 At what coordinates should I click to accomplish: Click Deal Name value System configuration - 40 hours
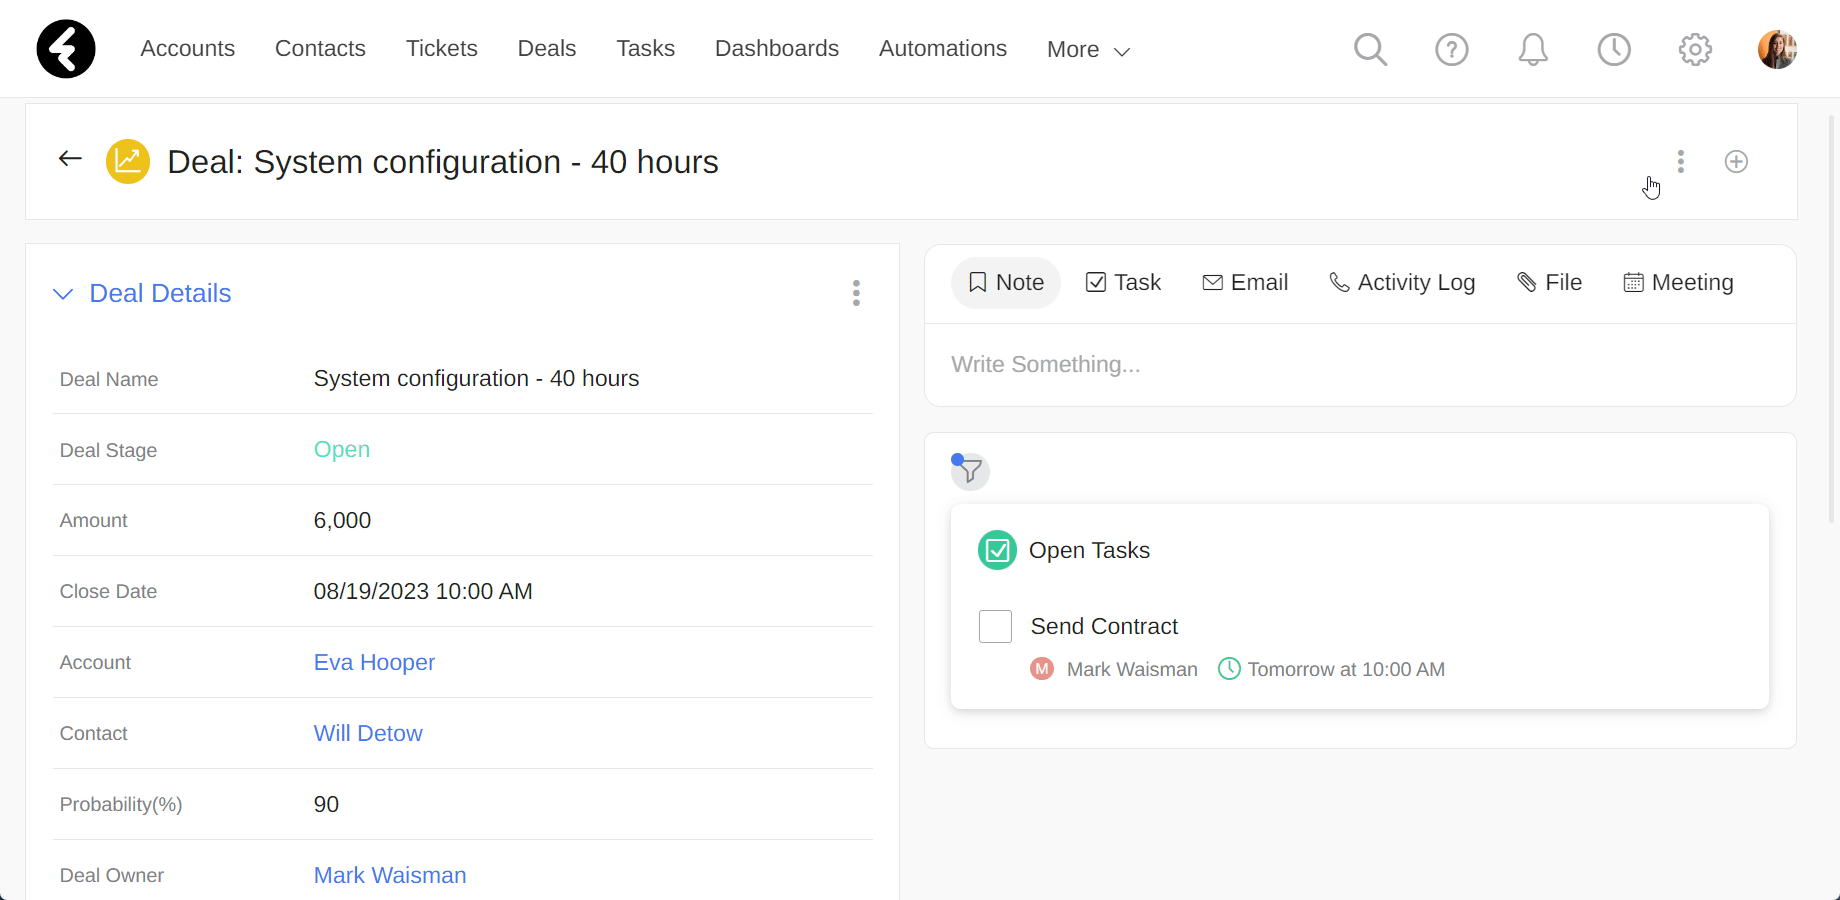476,378
